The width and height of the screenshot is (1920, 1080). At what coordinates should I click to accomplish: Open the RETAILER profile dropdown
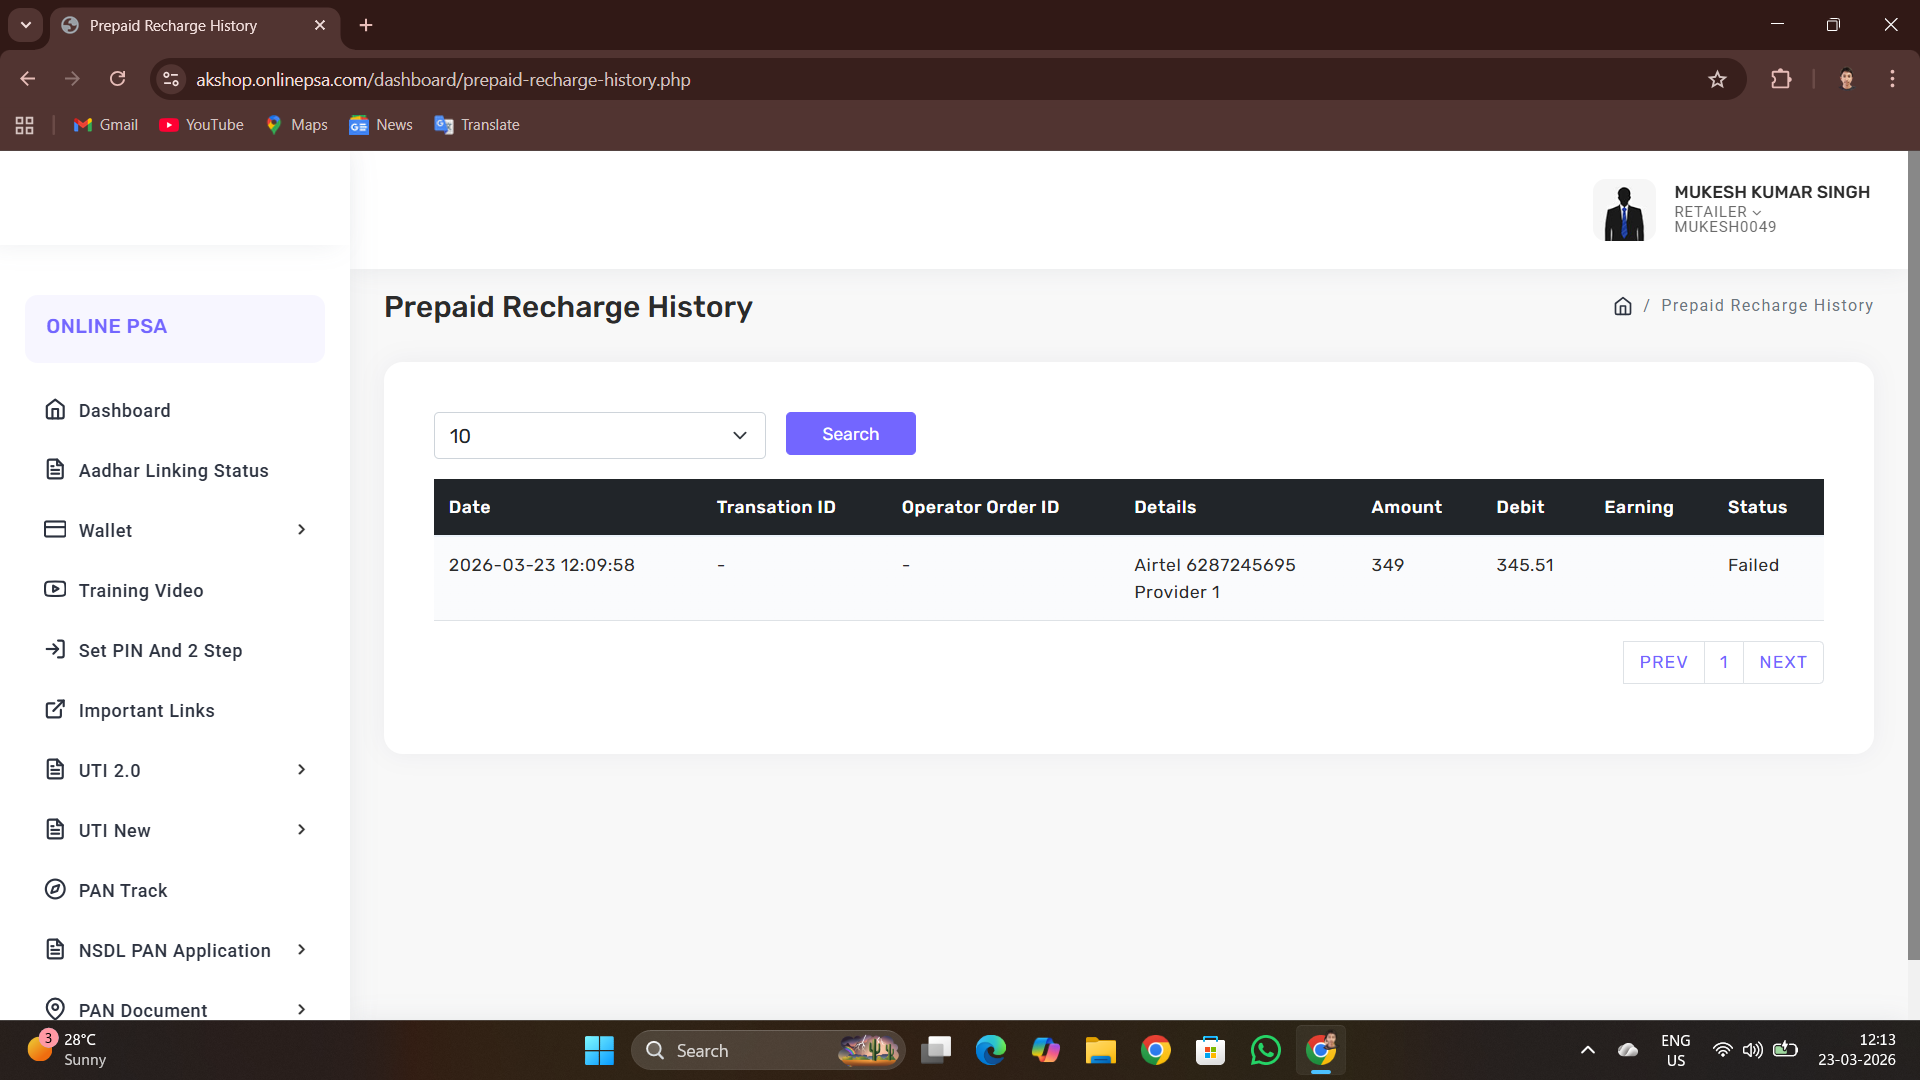point(1717,212)
